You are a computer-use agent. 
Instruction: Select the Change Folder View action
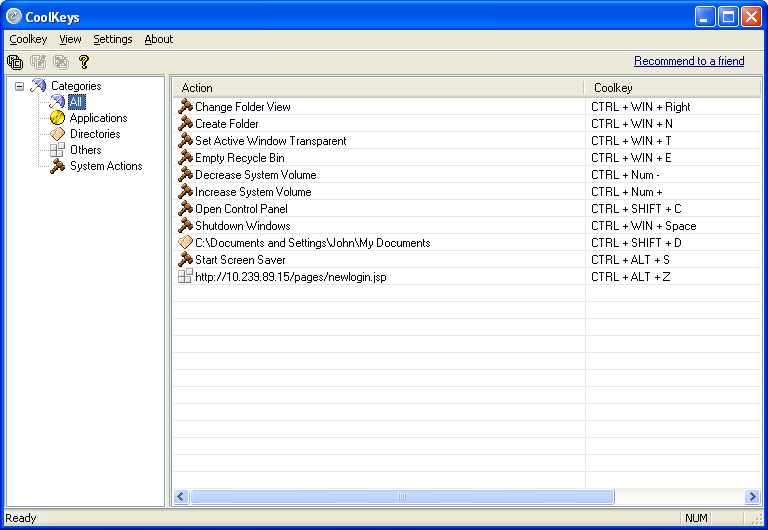[243, 107]
